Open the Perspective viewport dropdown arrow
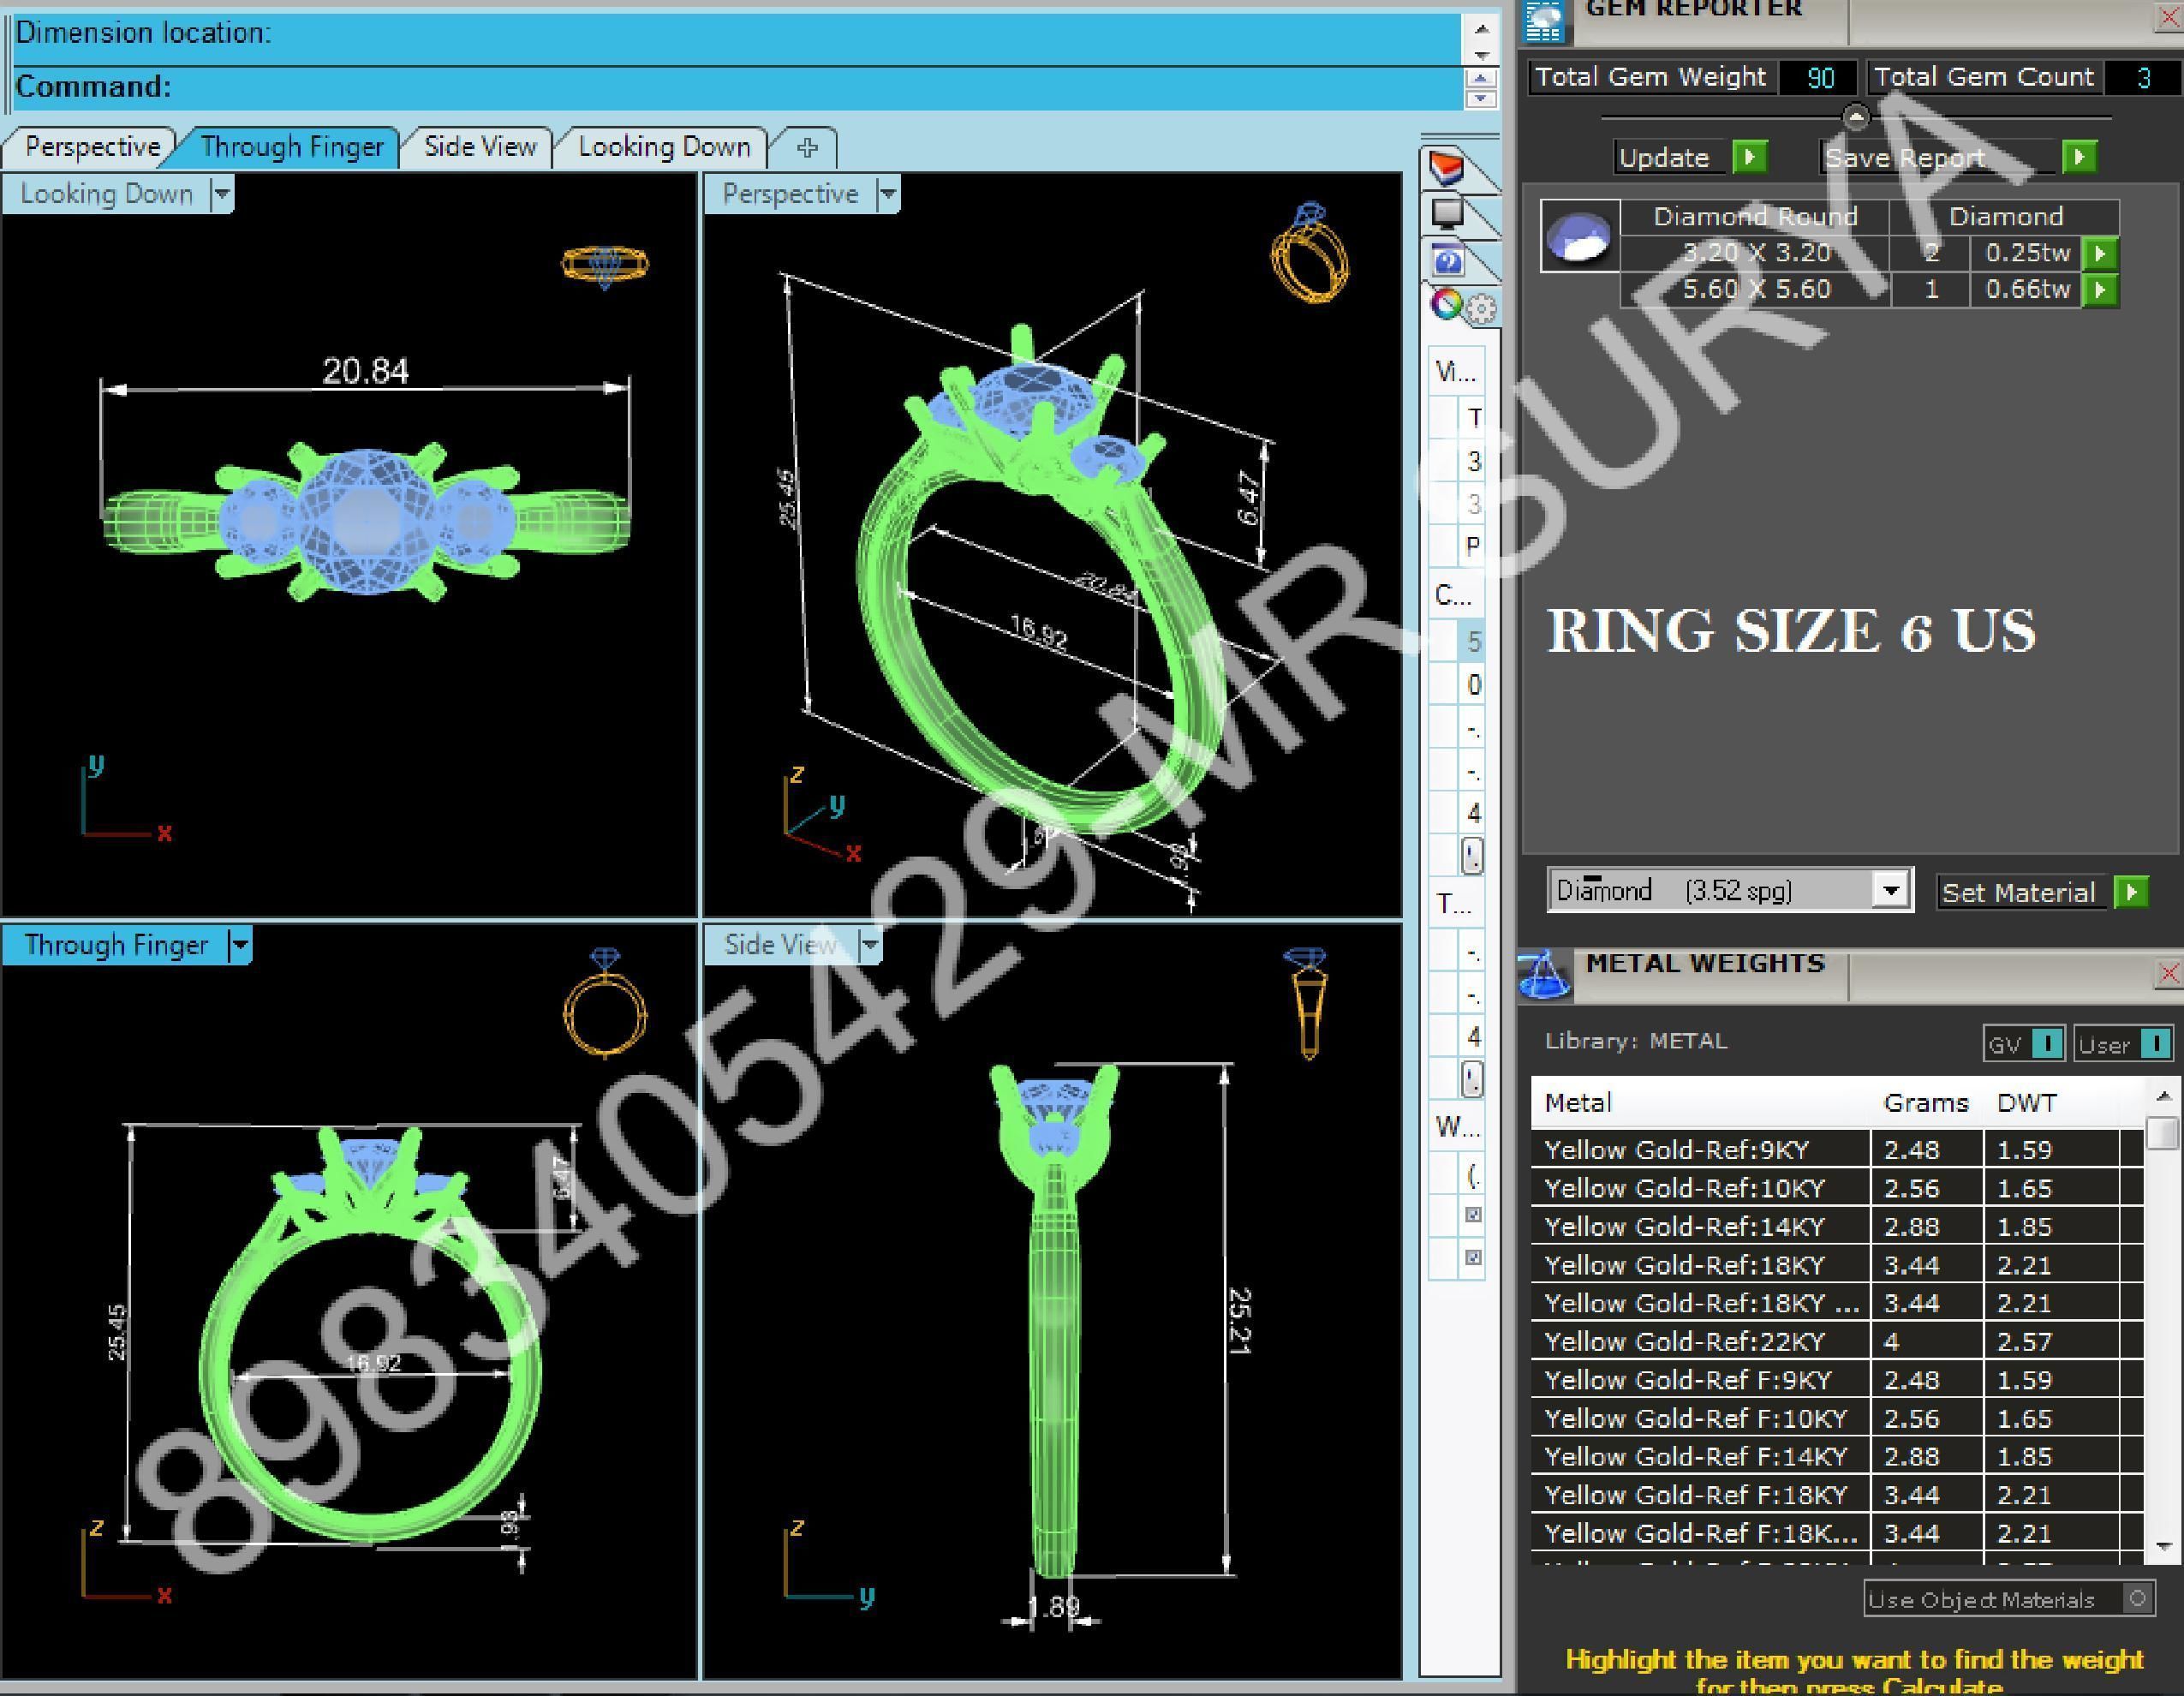This screenshot has width=2184, height=1696. 887,194
